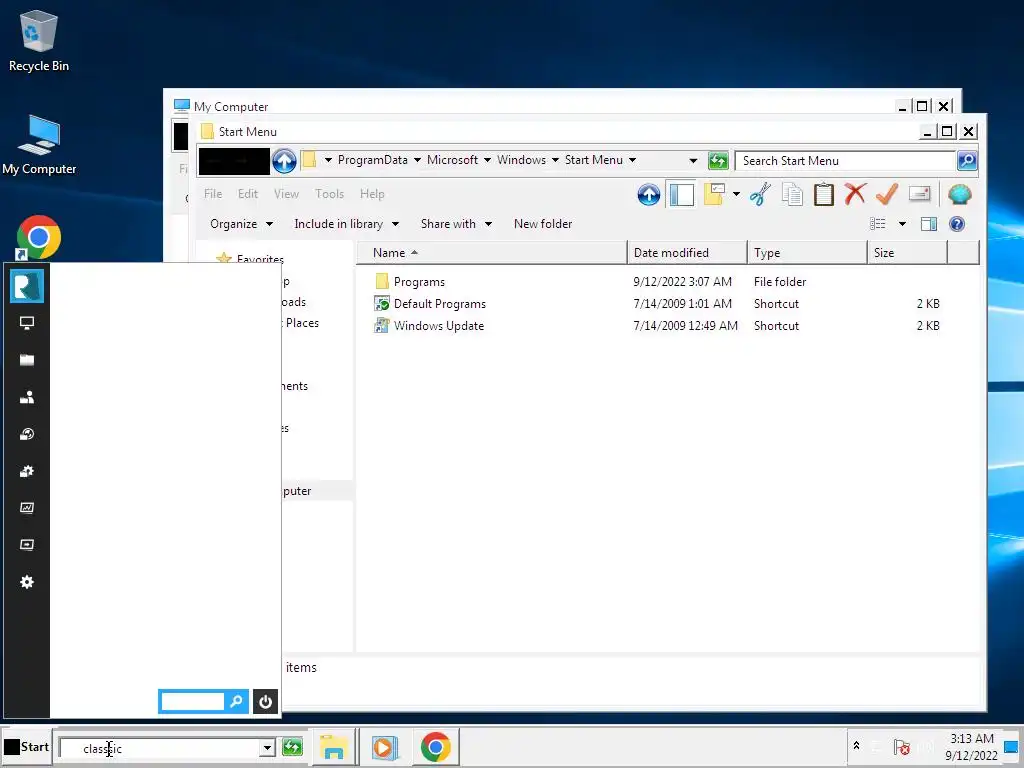Click the folder options toolbar icon
Viewport: 1024px width, 768px height.
(714, 194)
